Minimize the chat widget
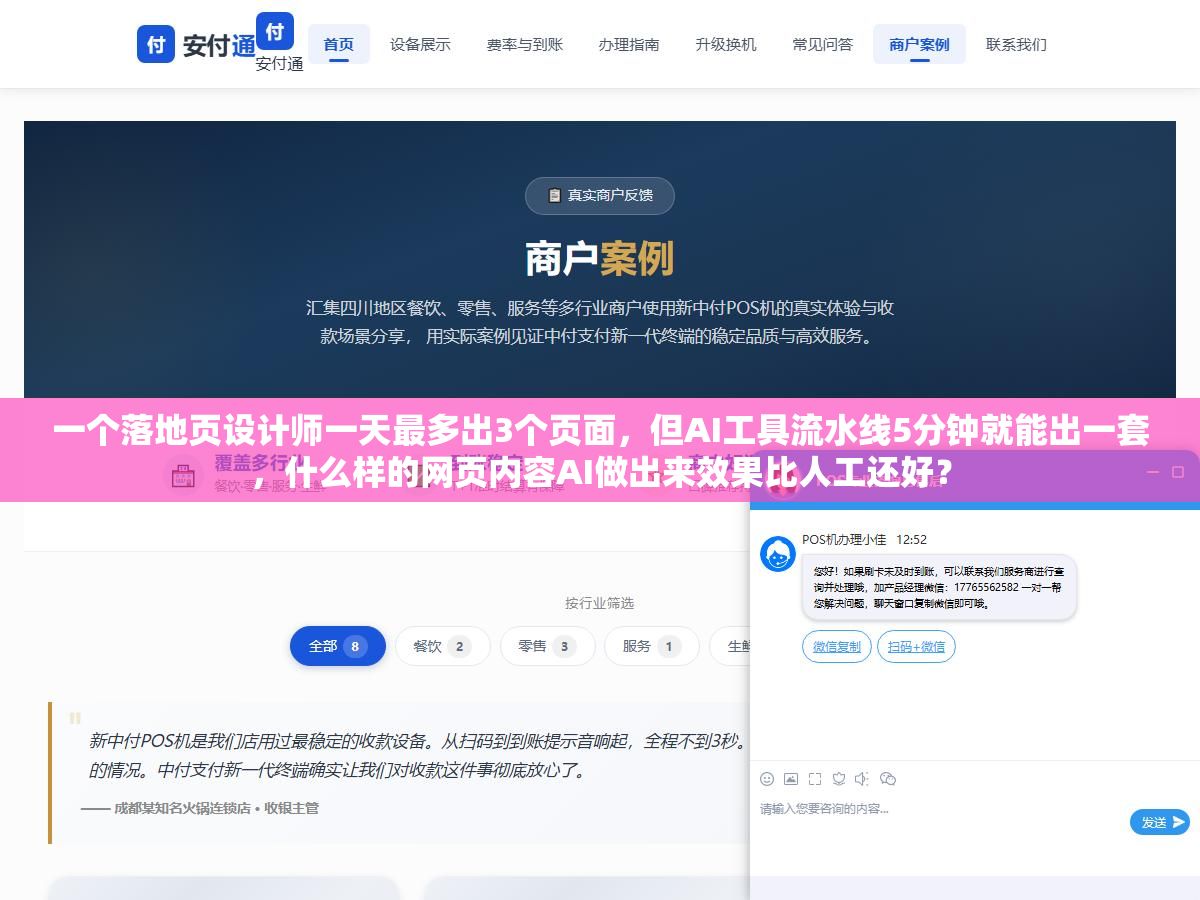 click(x=1152, y=471)
